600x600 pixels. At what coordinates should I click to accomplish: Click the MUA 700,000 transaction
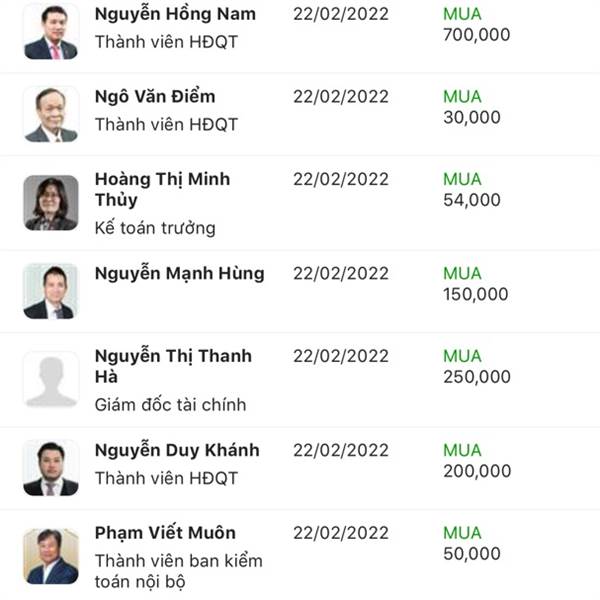pyautogui.click(x=476, y=24)
